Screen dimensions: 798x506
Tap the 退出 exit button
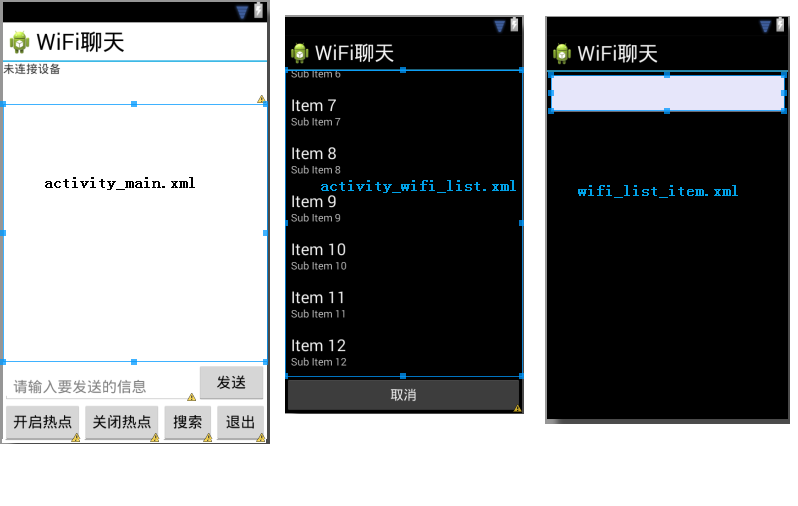coord(240,422)
